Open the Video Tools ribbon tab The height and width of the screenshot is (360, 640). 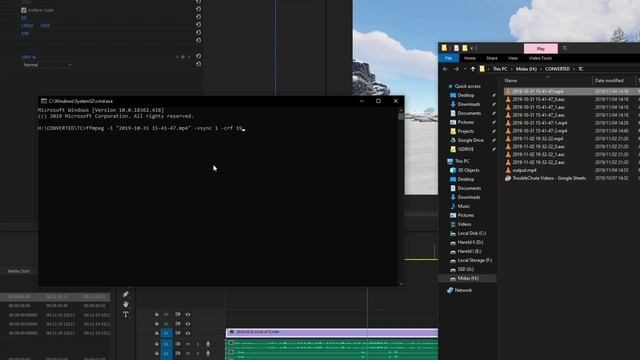[540, 58]
